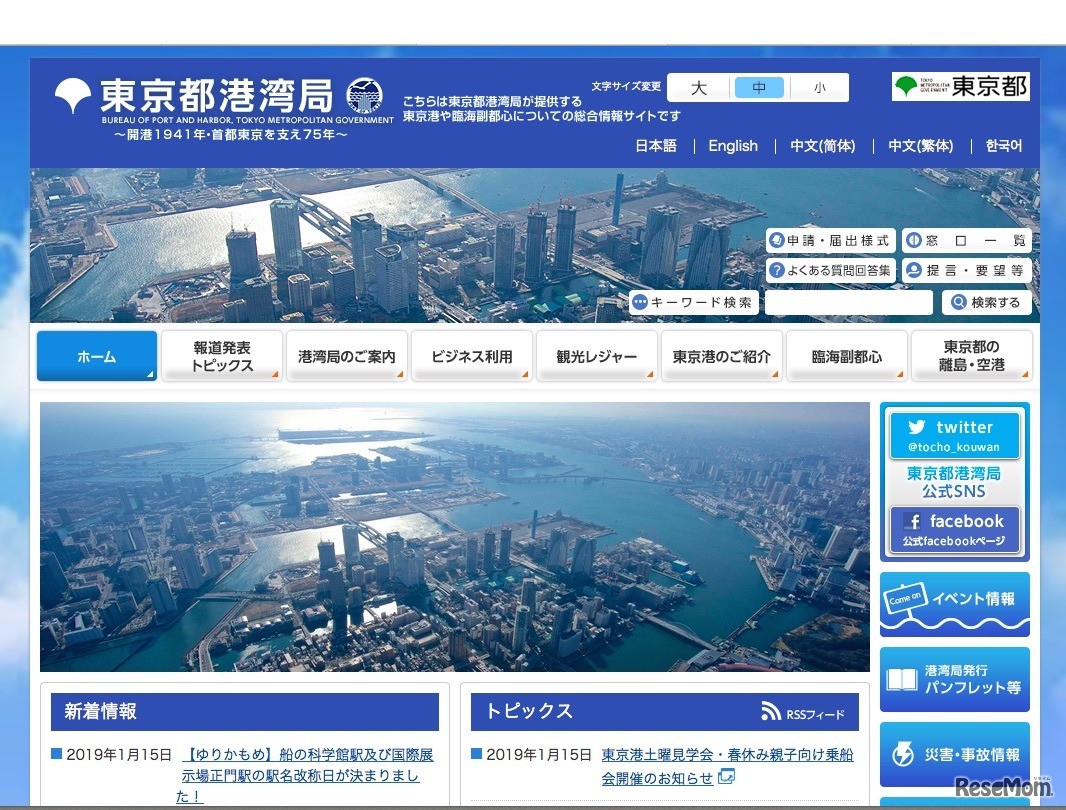The width and height of the screenshot is (1066, 810).
Task: Open the facebook 公式facebookページ panel
Action: [x=954, y=527]
